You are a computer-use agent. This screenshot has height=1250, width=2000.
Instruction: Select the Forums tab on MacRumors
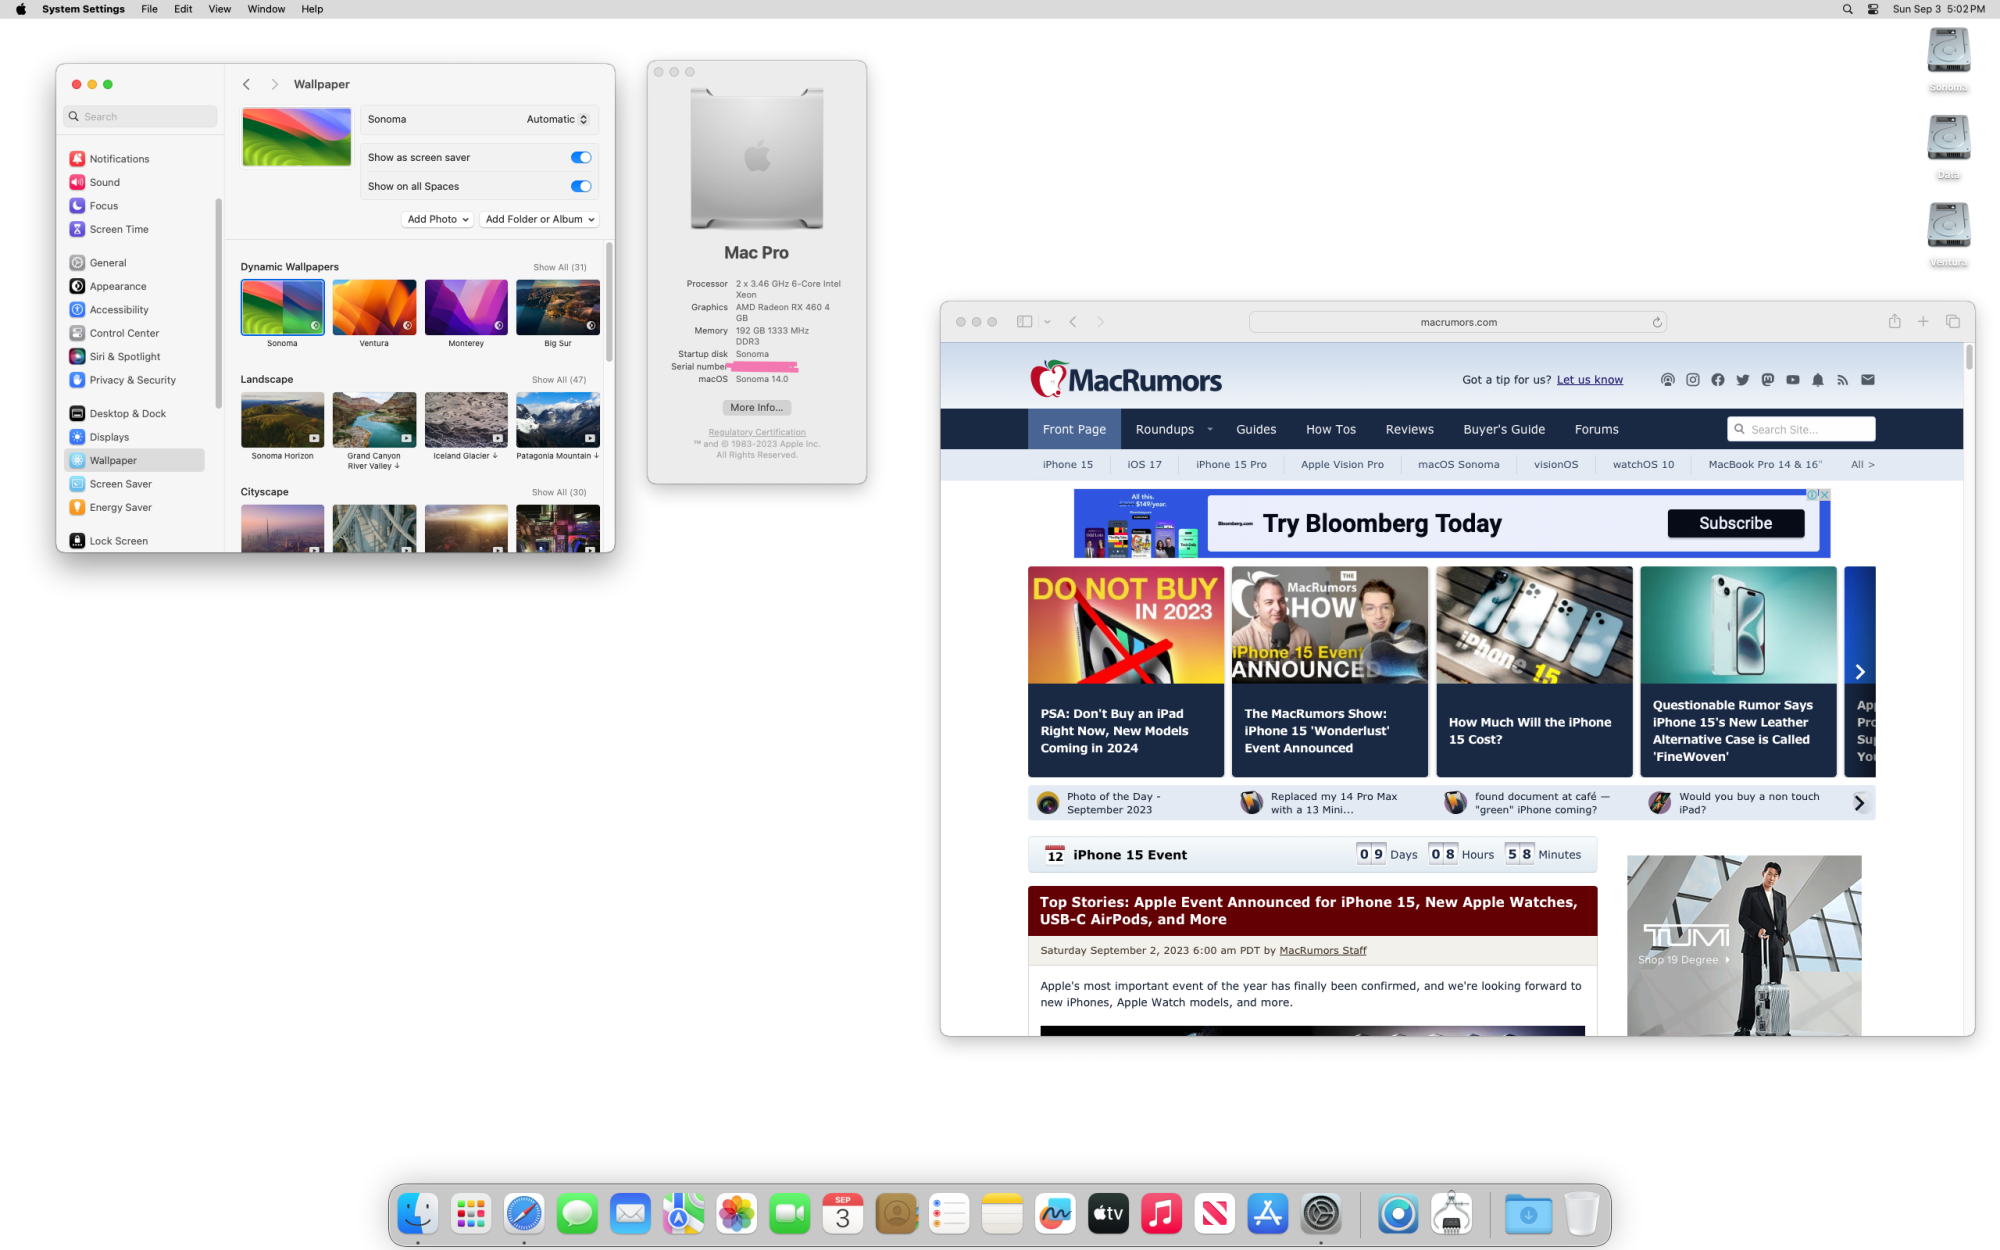1596,430
